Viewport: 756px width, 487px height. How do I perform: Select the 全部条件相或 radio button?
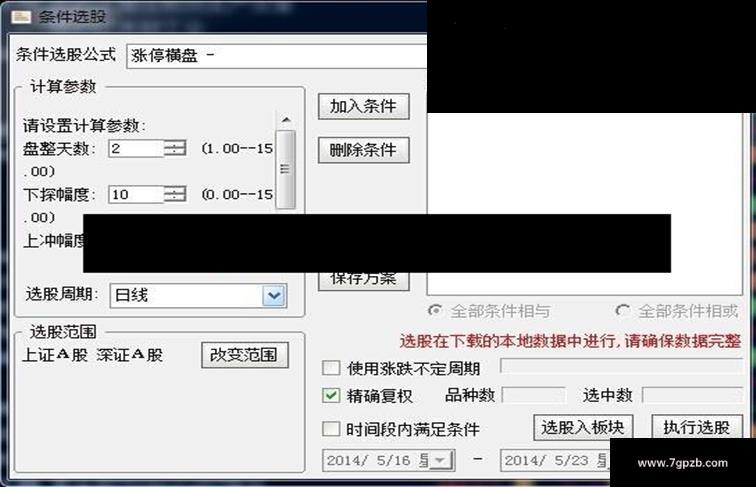coord(622,311)
